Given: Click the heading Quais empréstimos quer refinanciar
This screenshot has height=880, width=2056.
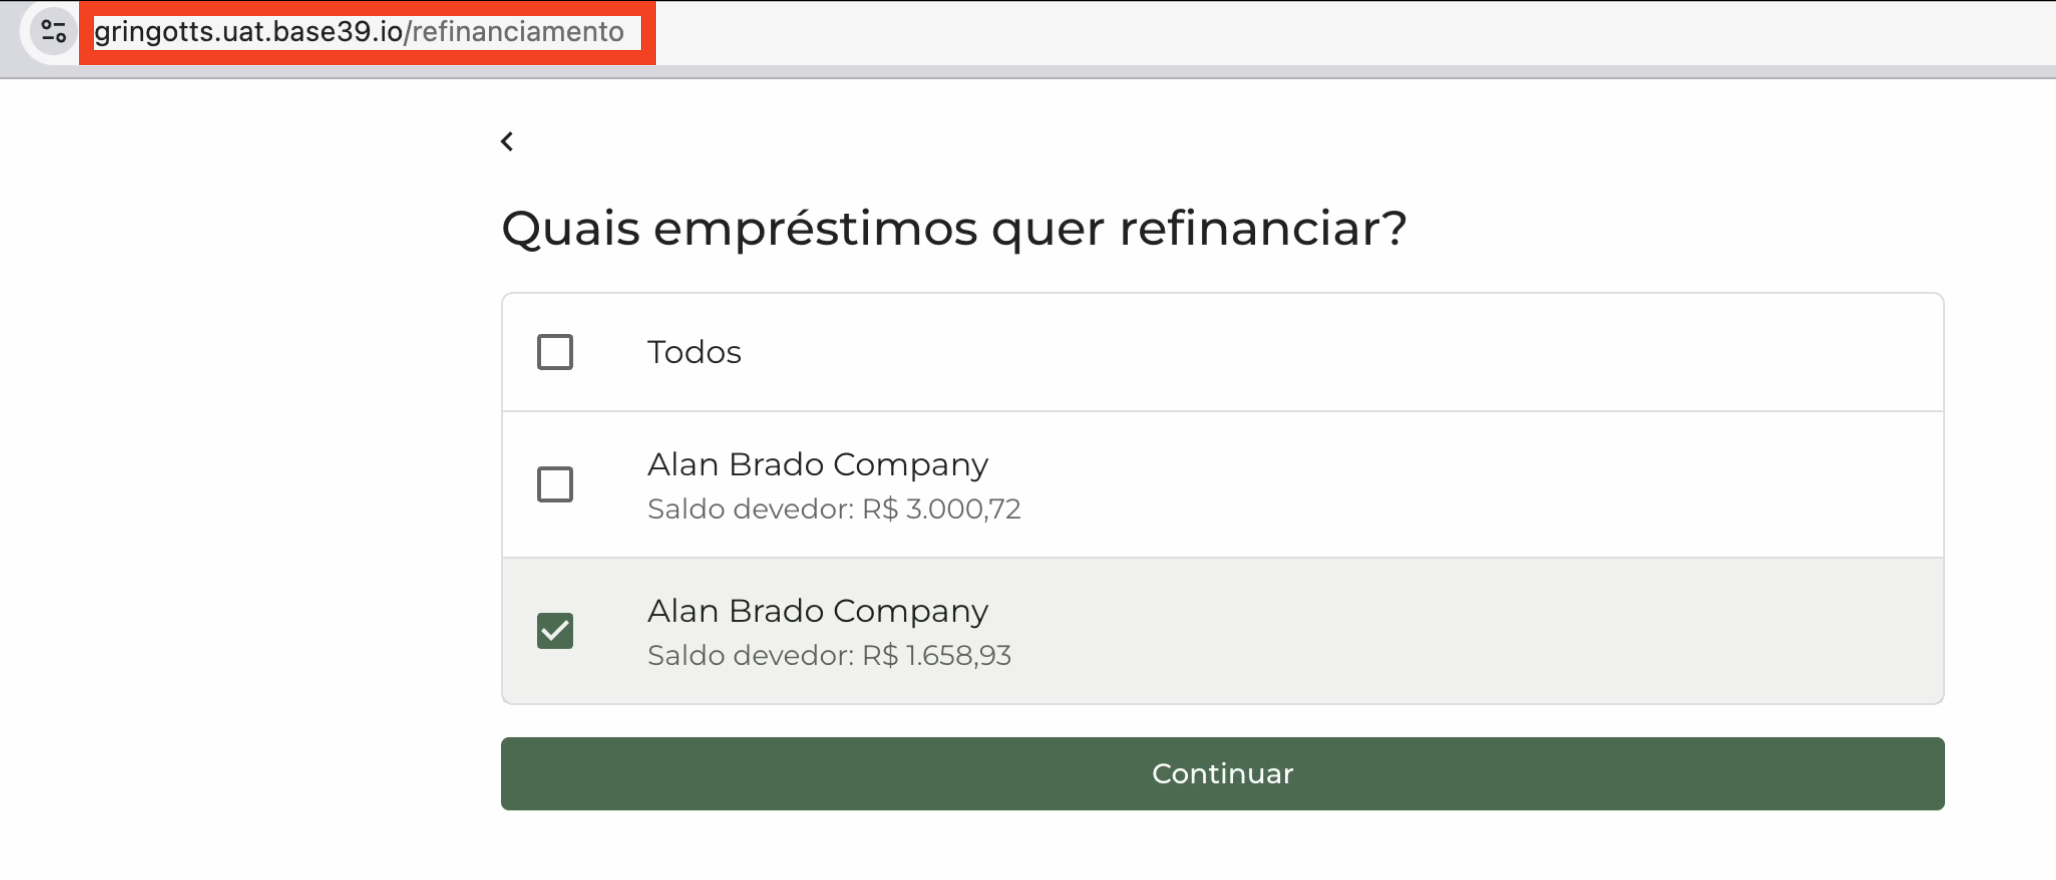Looking at the screenshot, I should tap(953, 228).
